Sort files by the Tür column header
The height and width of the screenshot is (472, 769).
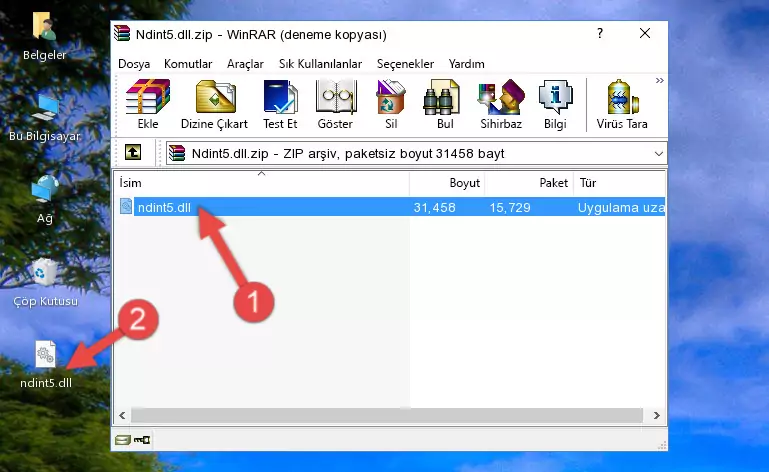click(619, 183)
